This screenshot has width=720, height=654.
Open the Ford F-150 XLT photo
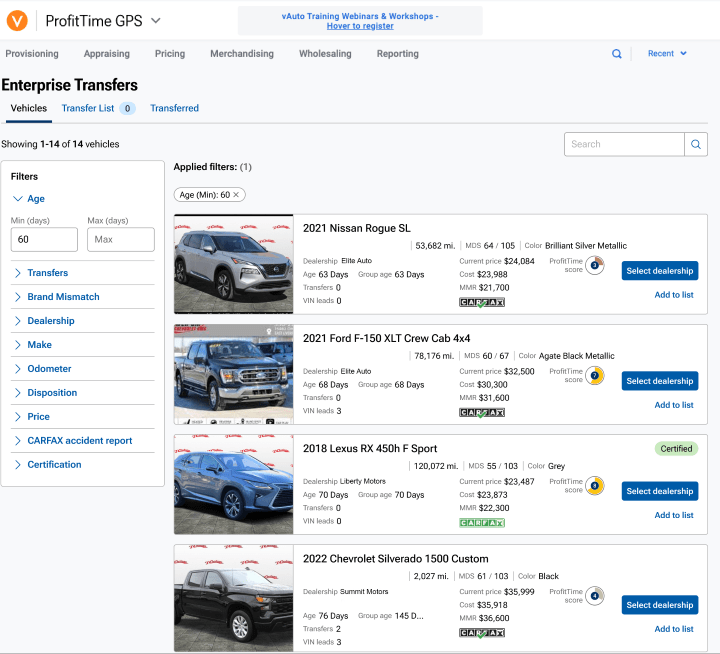[234, 374]
